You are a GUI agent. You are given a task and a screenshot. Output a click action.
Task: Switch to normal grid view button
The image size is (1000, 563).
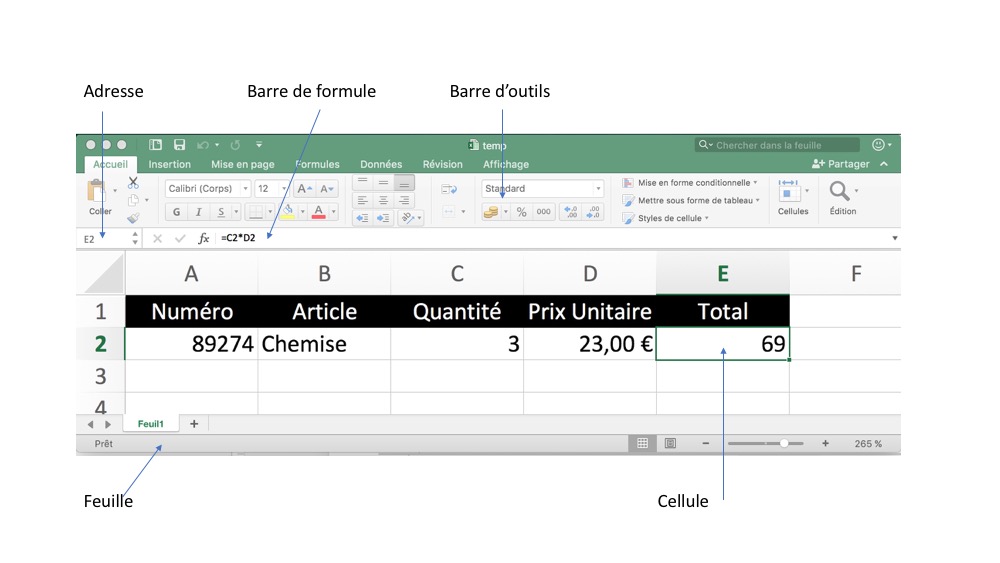tap(642, 443)
